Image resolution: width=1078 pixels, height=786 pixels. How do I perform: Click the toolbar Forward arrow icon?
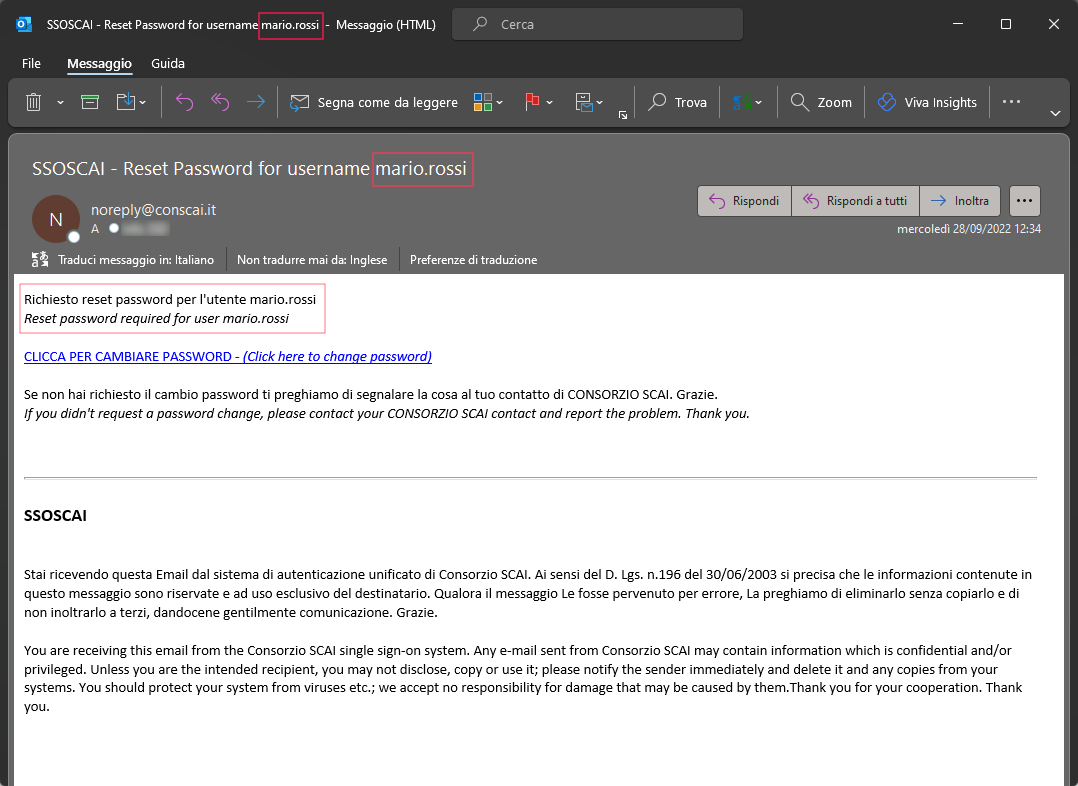click(256, 102)
